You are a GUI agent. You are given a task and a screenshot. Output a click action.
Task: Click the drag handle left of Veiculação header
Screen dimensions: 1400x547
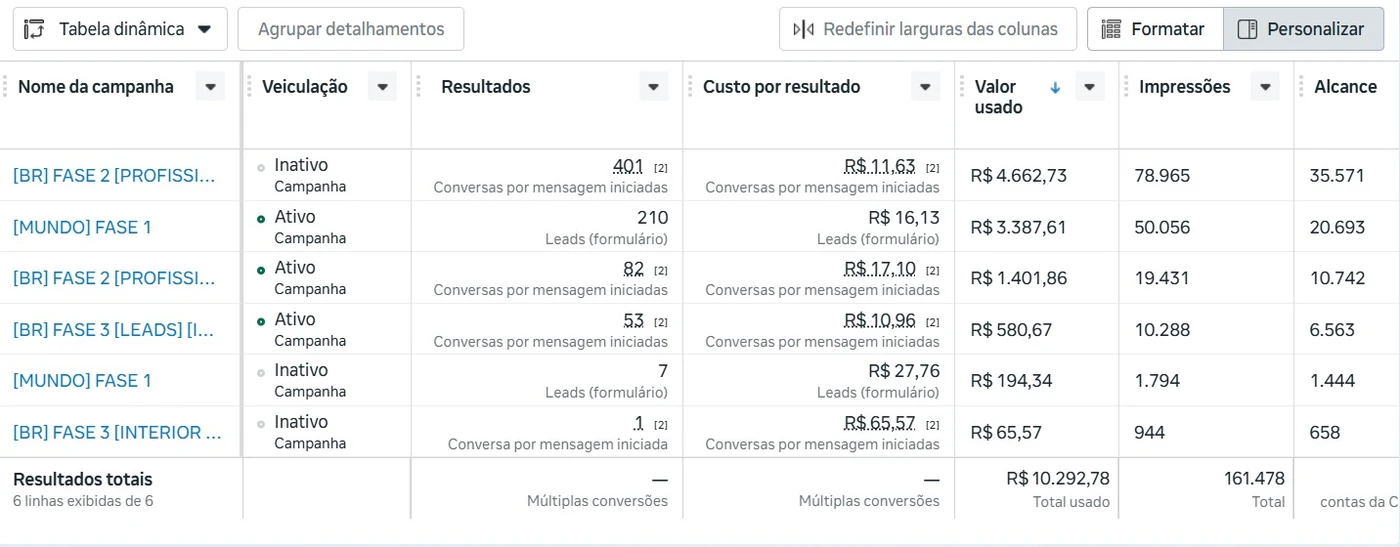coord(250,87)
